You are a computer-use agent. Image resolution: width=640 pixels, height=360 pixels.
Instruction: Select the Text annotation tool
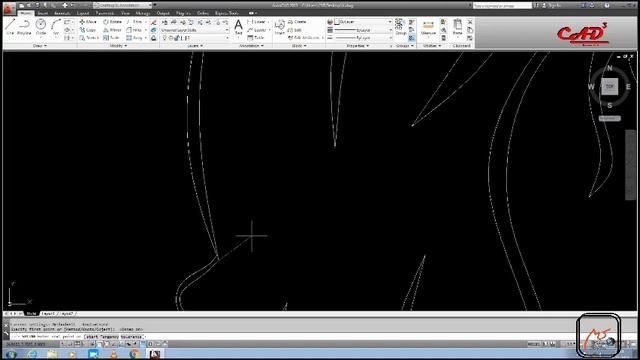[x=238, y=27]
